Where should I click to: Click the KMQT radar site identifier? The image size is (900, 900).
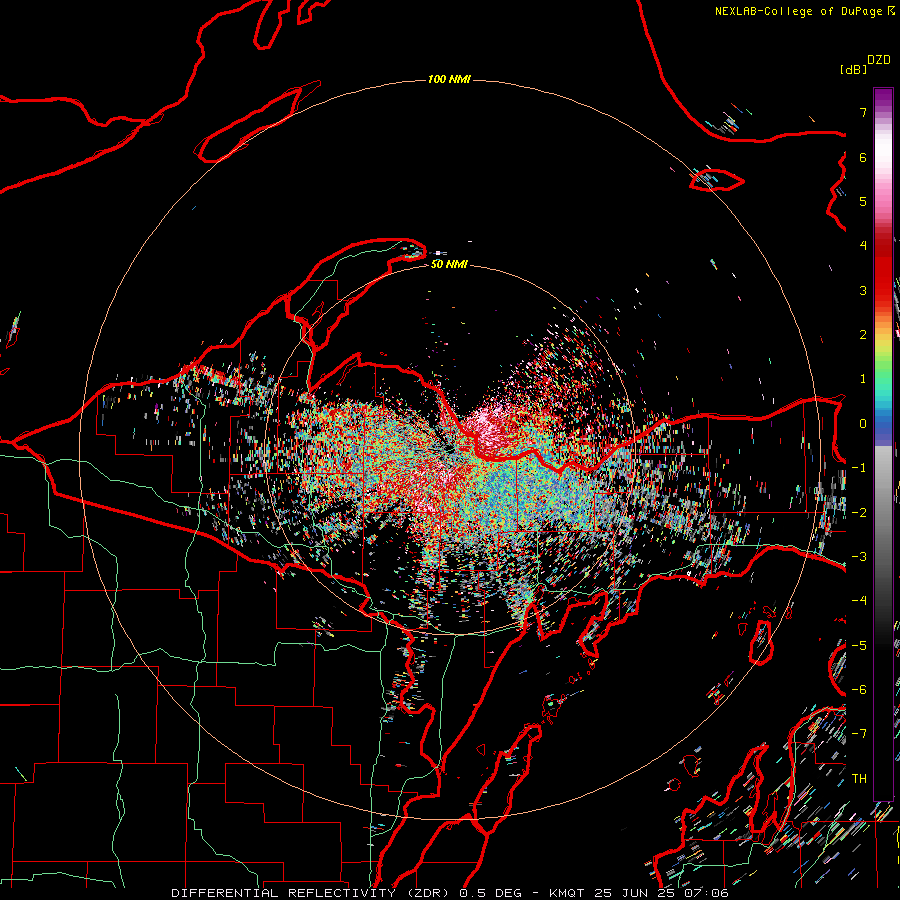567,893
